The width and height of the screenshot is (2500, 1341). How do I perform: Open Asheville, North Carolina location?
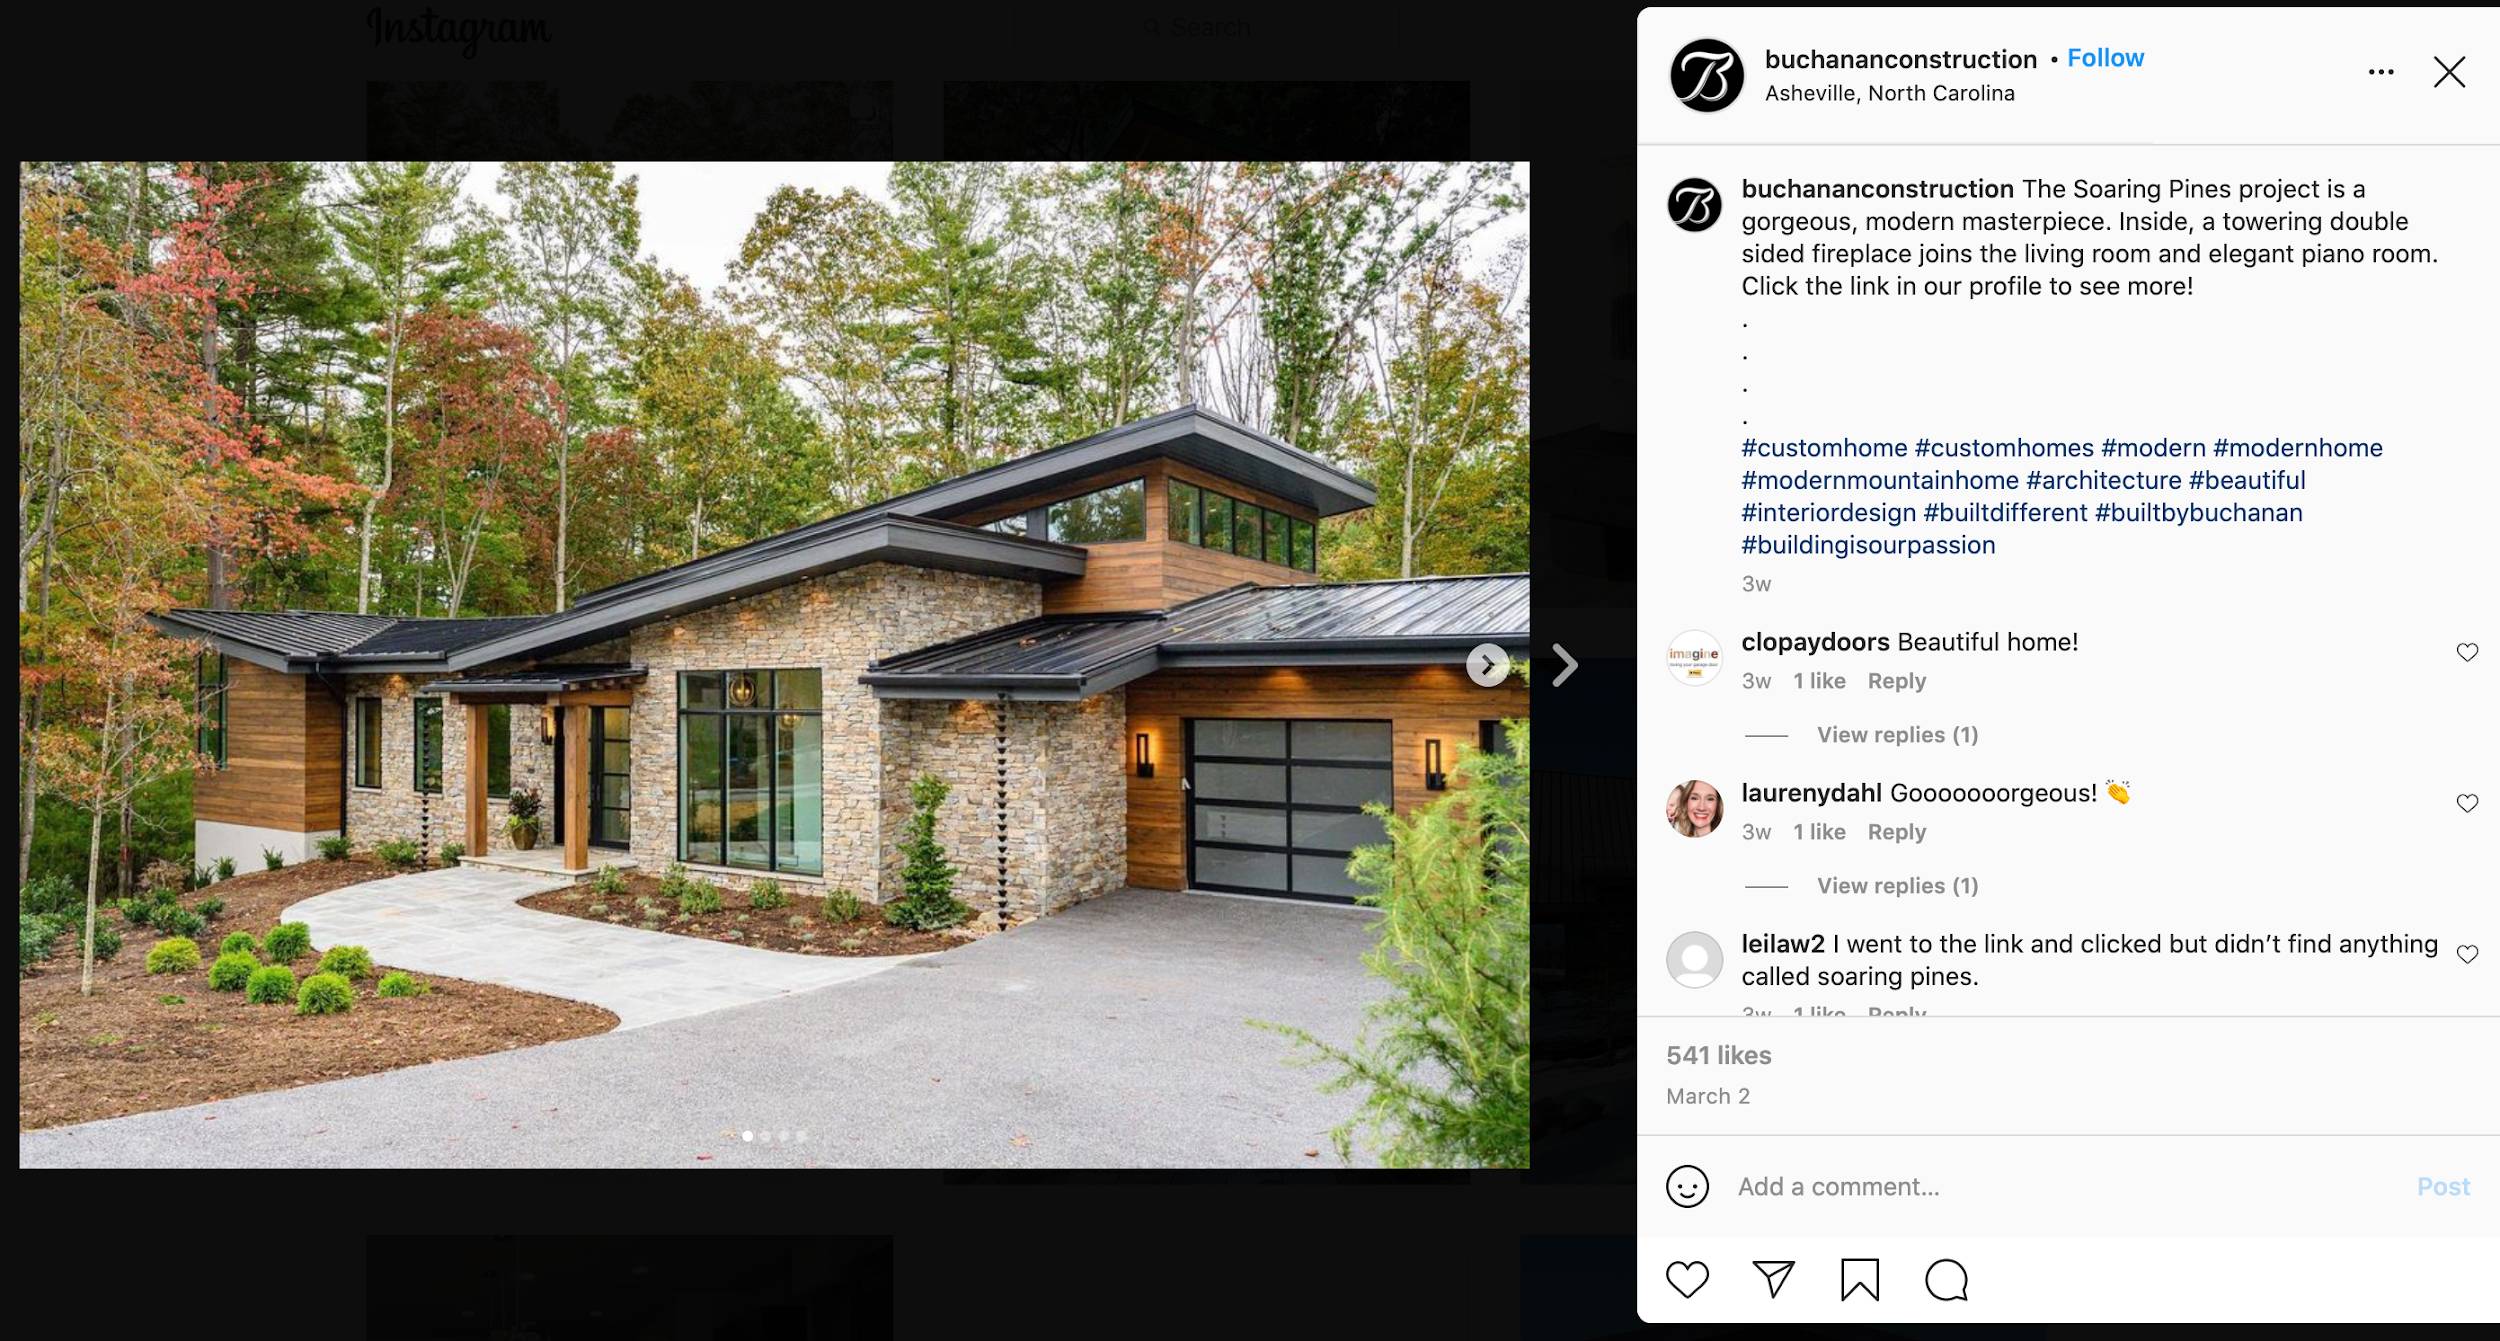1889,93
